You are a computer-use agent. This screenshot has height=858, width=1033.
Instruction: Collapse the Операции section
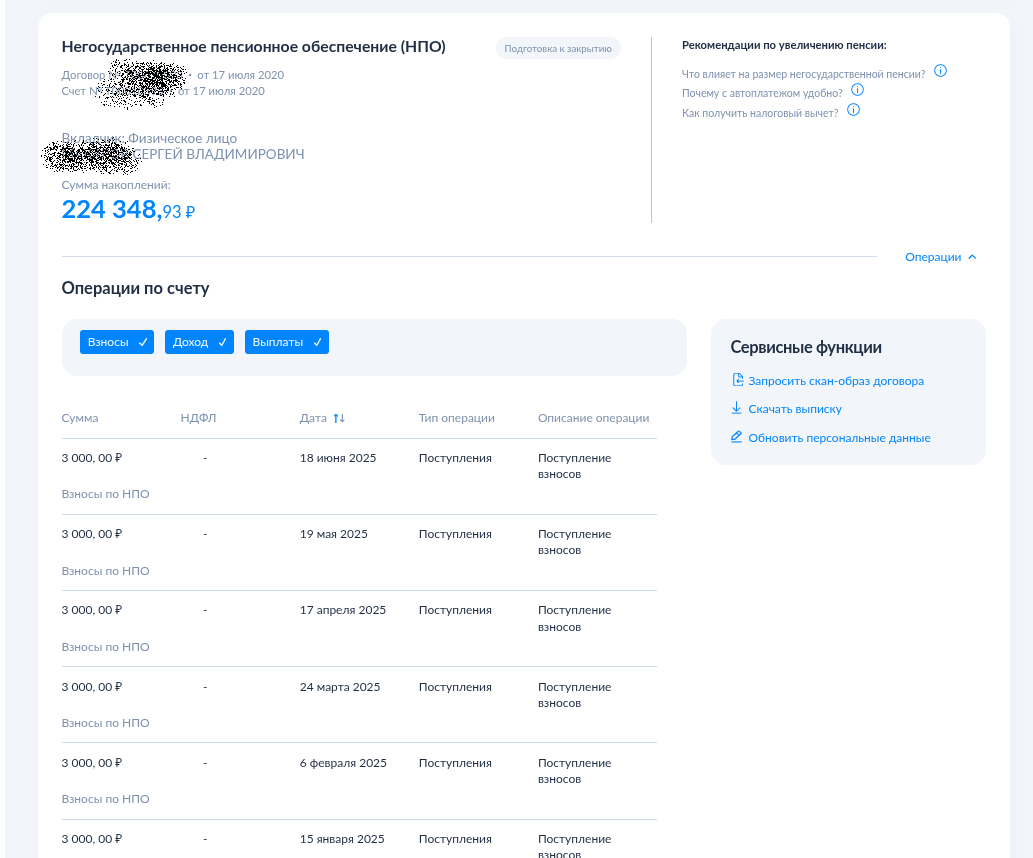coord(941,257)
